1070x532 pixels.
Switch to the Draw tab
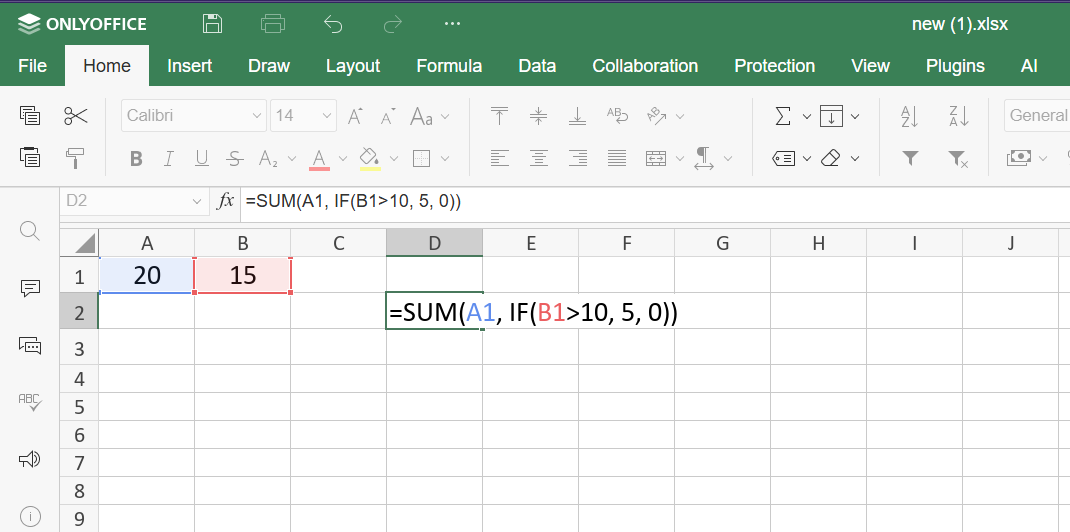click(269, 65)
